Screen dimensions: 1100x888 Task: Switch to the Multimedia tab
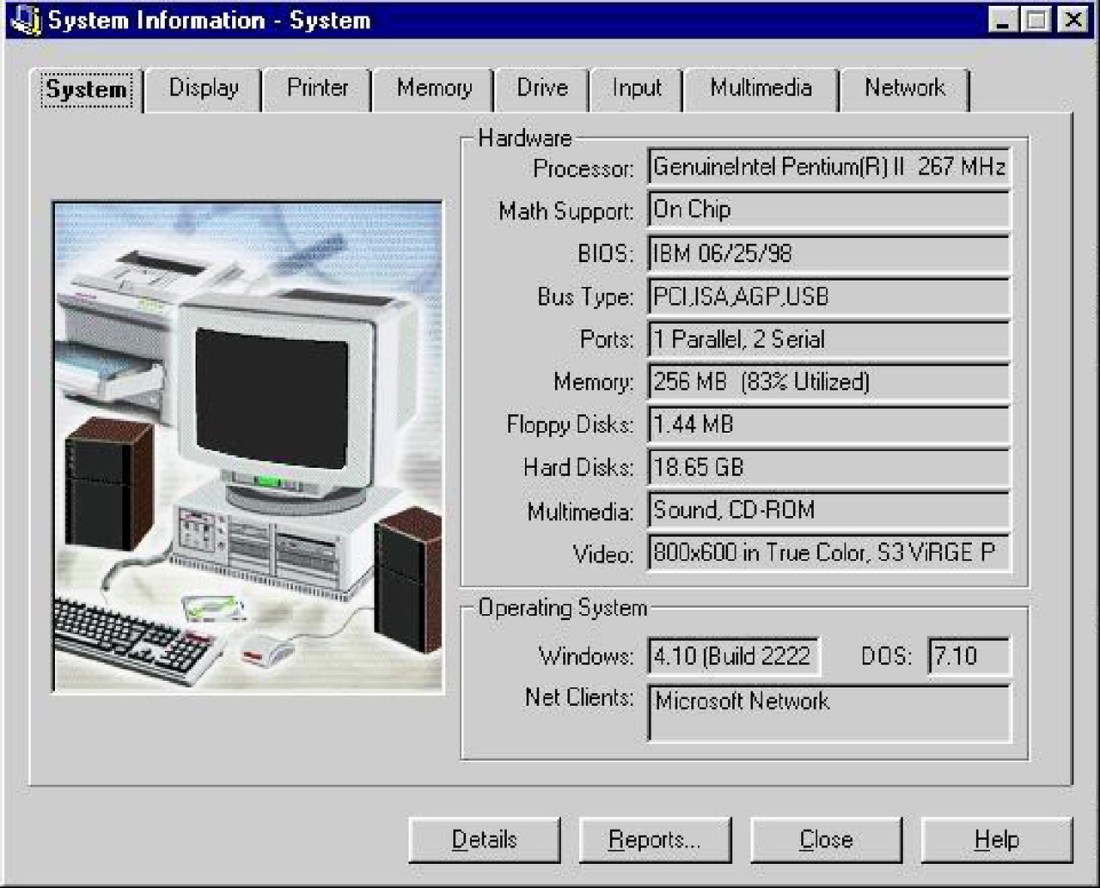tap(760, 89)
